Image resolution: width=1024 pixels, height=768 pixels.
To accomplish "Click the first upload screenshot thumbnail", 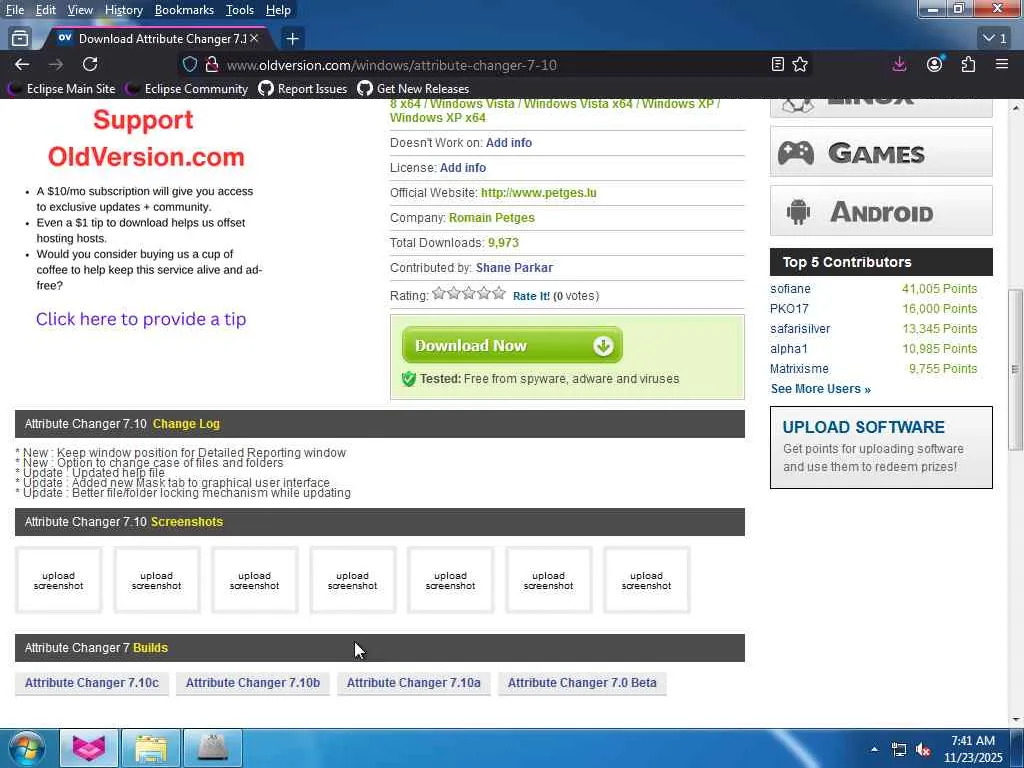I will point(59,580).
